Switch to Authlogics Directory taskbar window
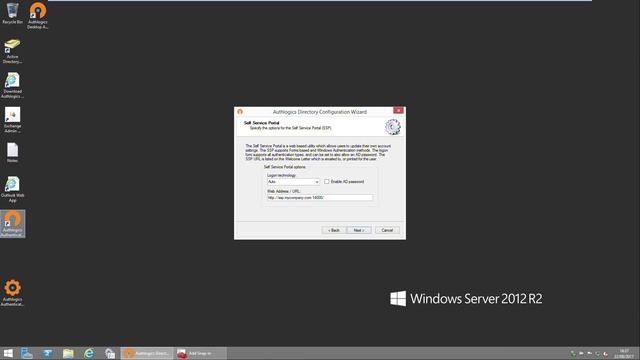 147,353
